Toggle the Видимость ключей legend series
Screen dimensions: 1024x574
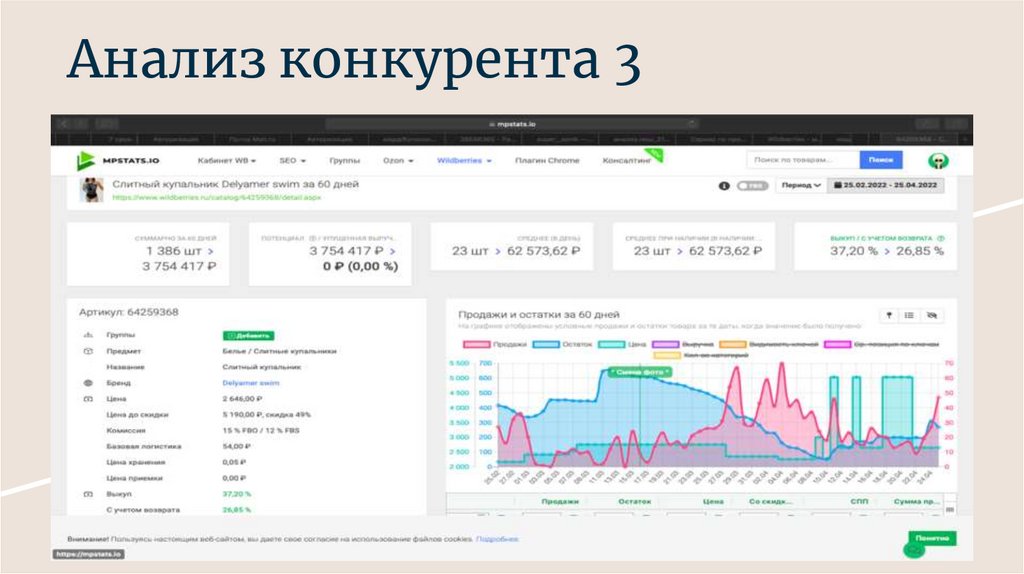[x=768, y=344]
